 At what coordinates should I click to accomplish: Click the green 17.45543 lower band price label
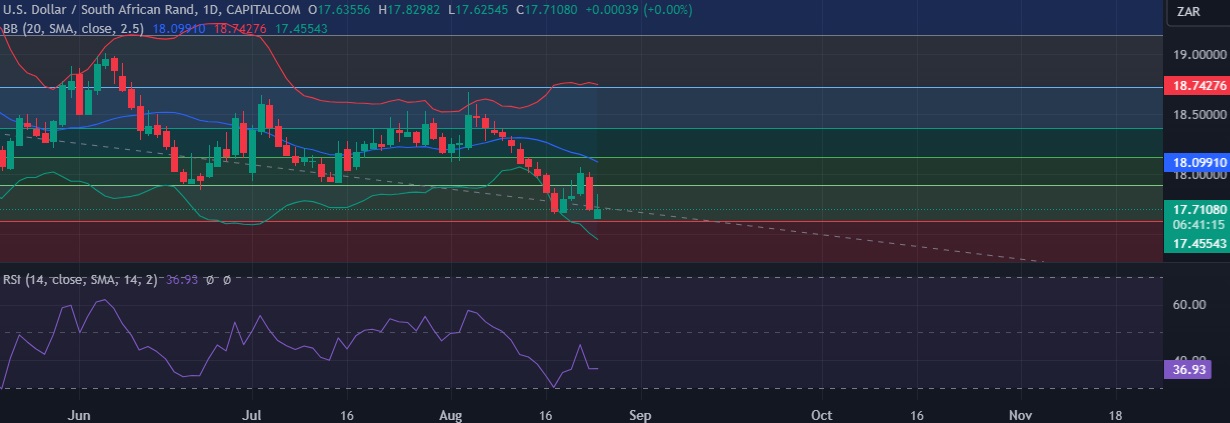point(1197,243)
